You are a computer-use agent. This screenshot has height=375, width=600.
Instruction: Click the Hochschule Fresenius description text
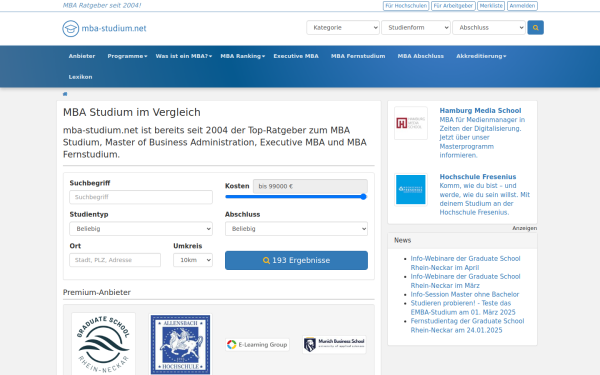[x=484, y=199]
